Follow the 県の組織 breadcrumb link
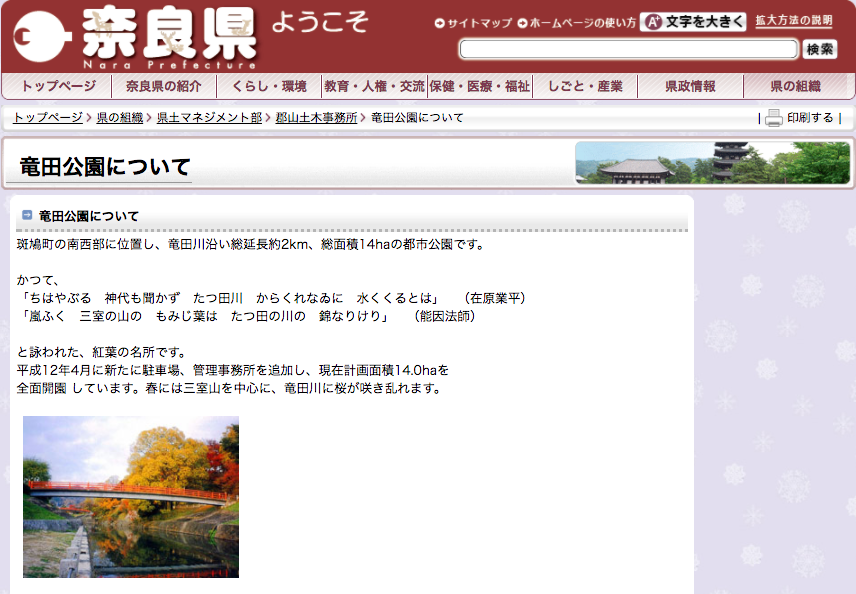The height and width of the screenshot is (594, 856). pyautogui.click(x=120, y=117)
